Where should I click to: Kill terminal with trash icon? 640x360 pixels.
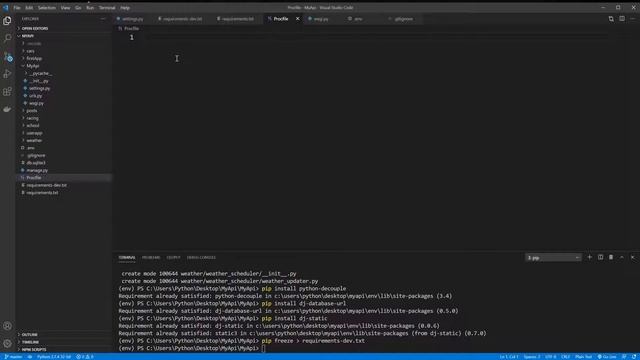611,257
